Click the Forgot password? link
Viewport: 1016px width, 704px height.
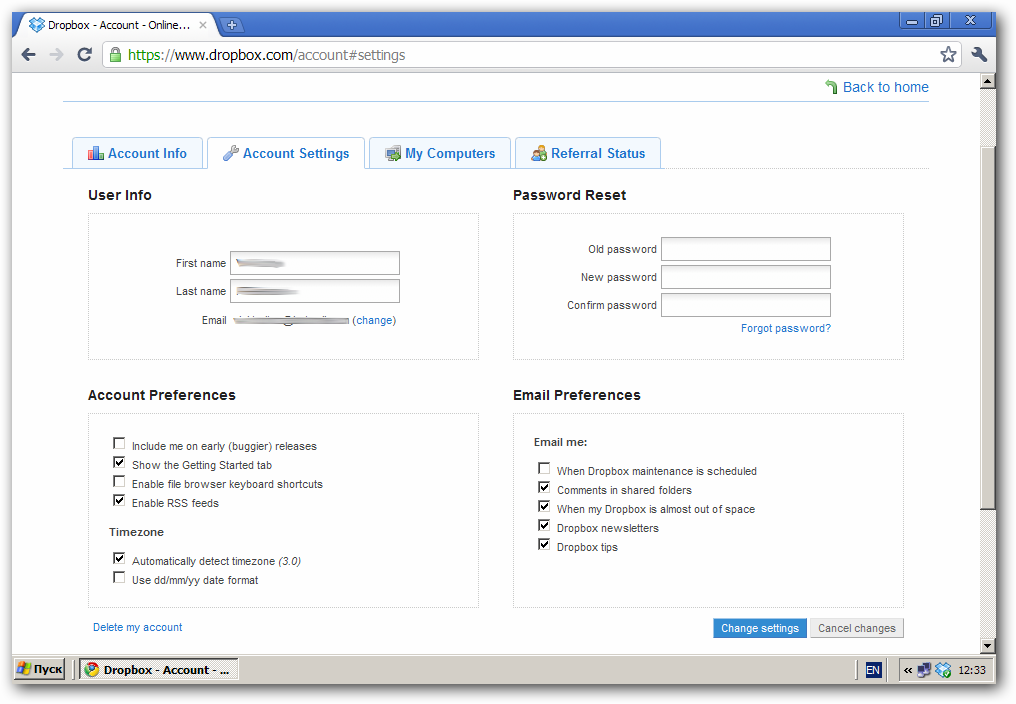pos(786,329)
